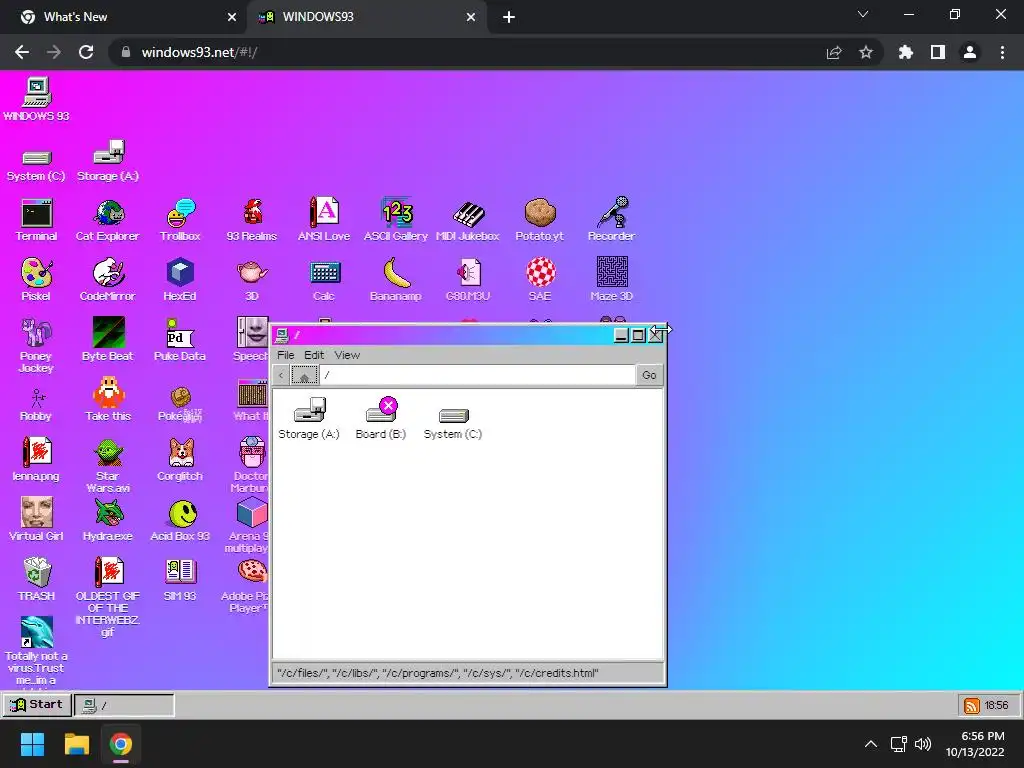Focus the explorer path input field

coord(477,375)
